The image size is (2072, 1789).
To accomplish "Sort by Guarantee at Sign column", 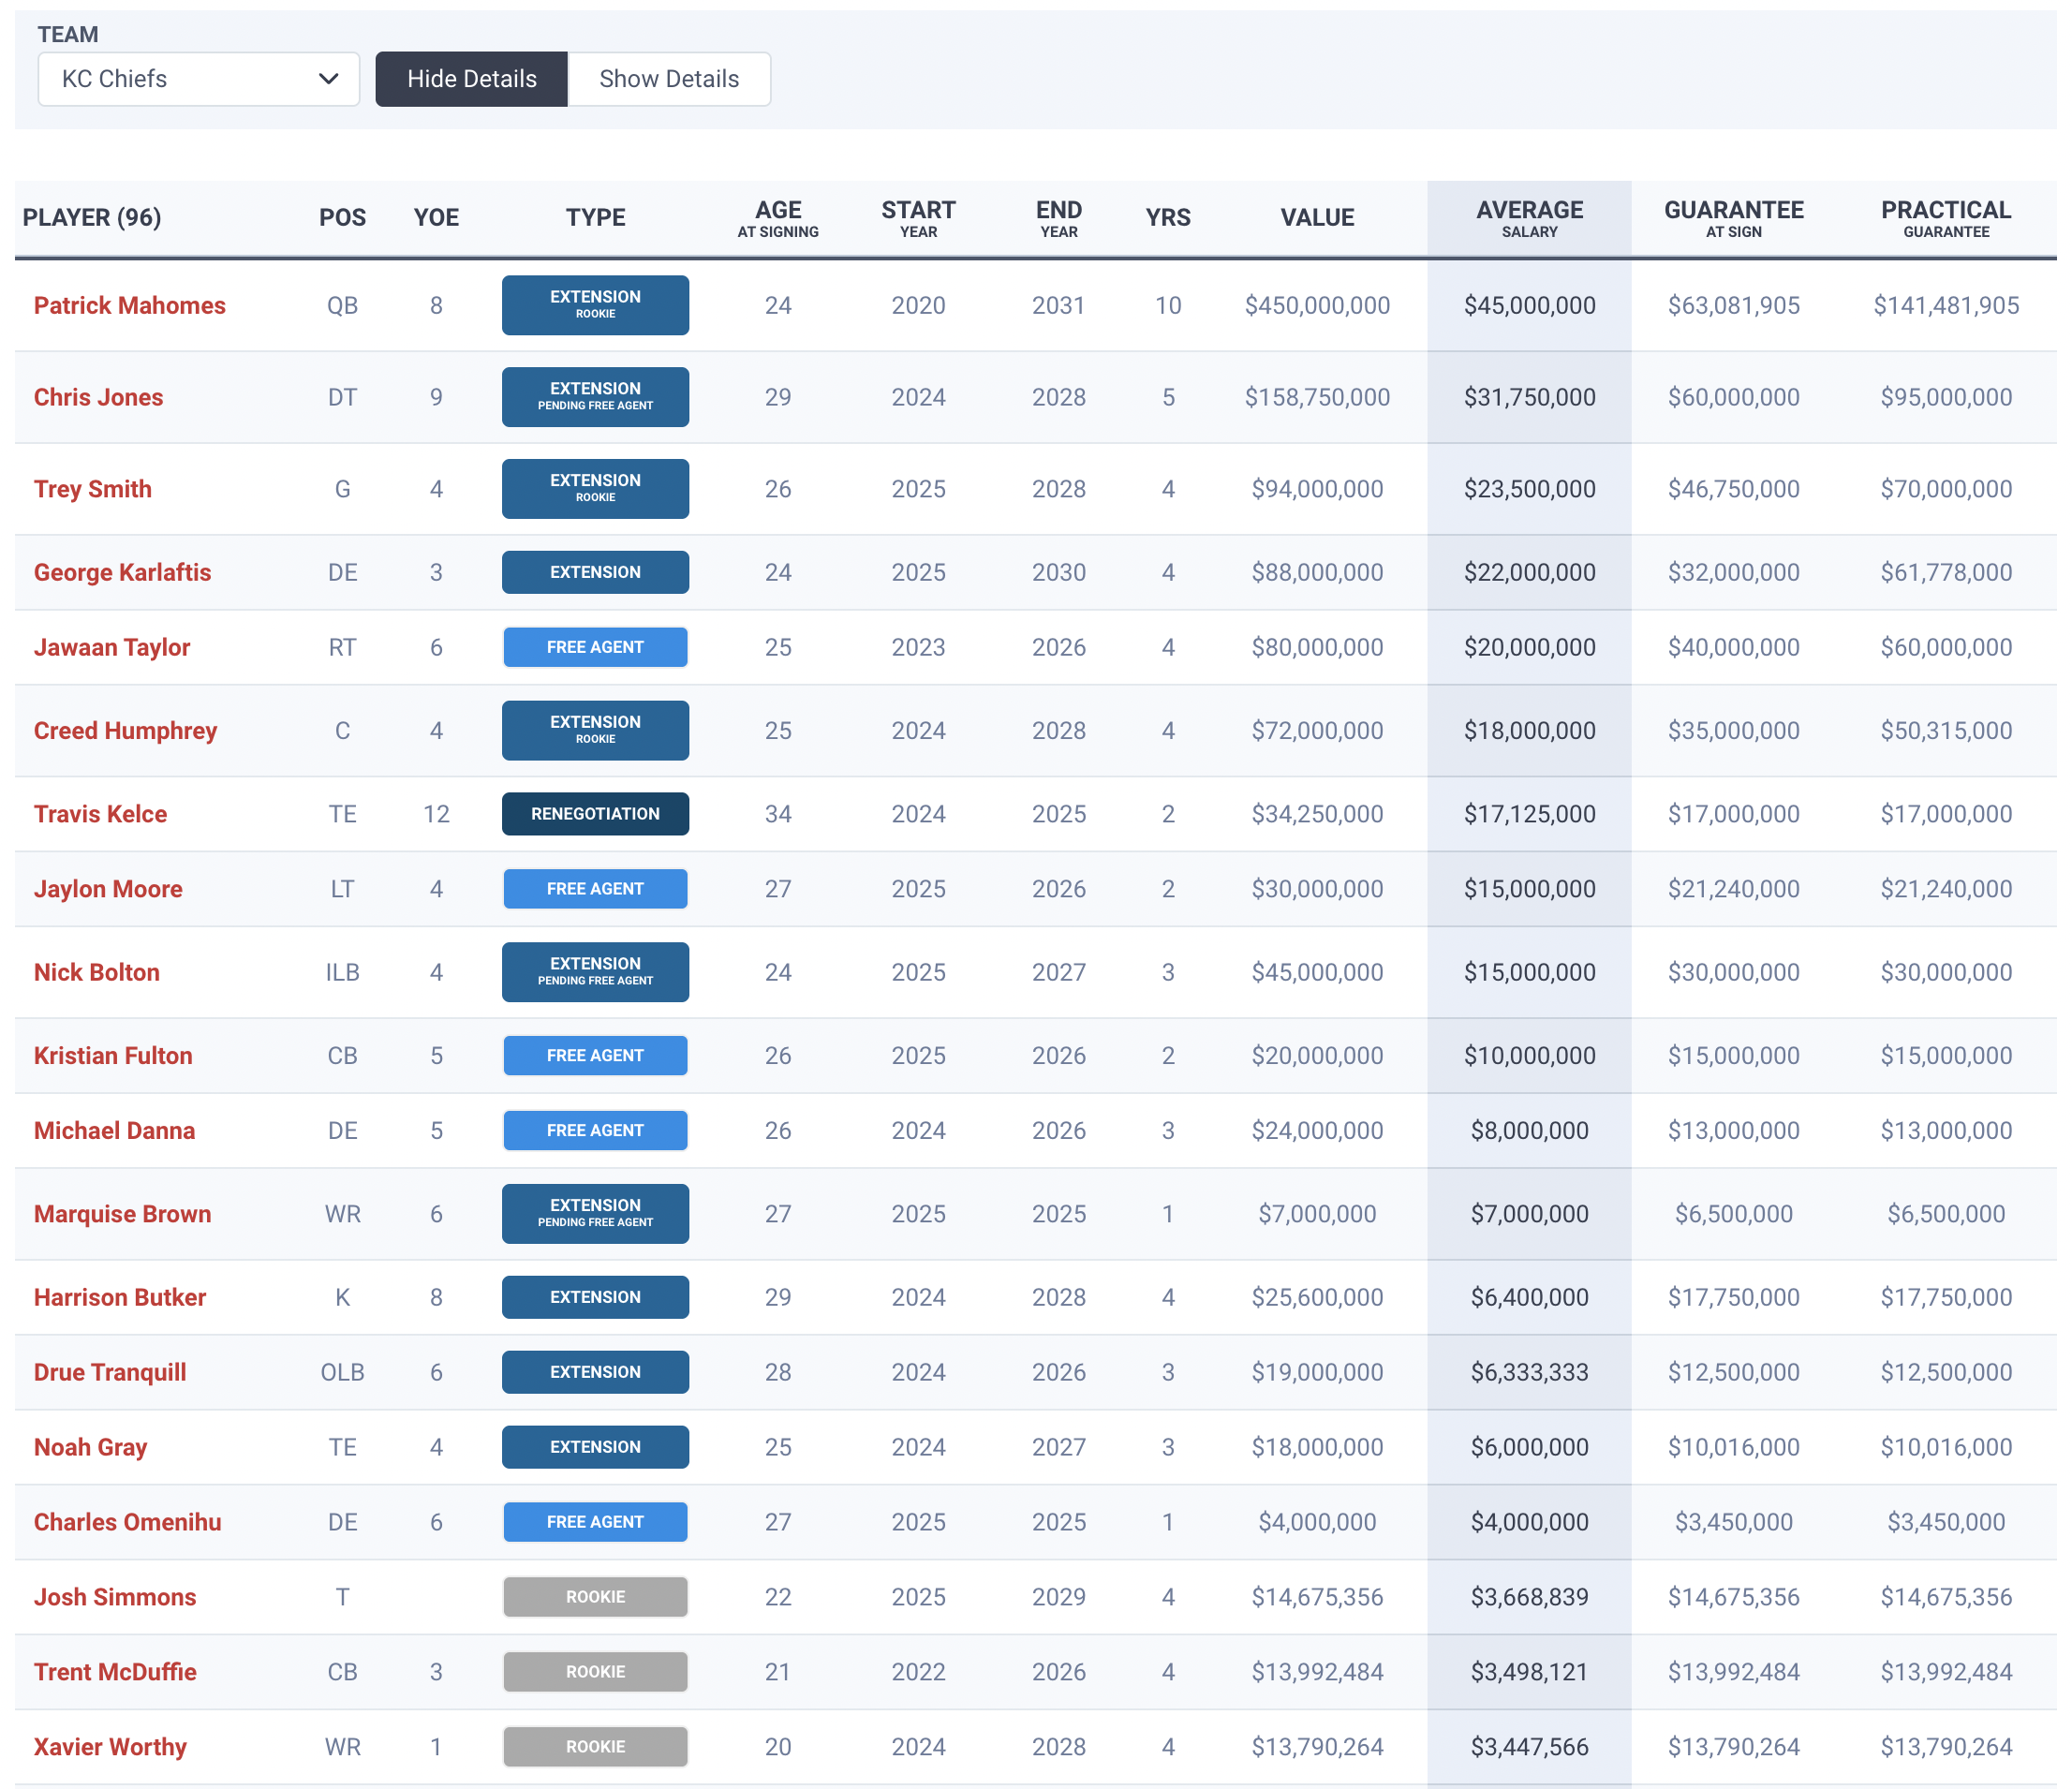I will pos(1733,218).
